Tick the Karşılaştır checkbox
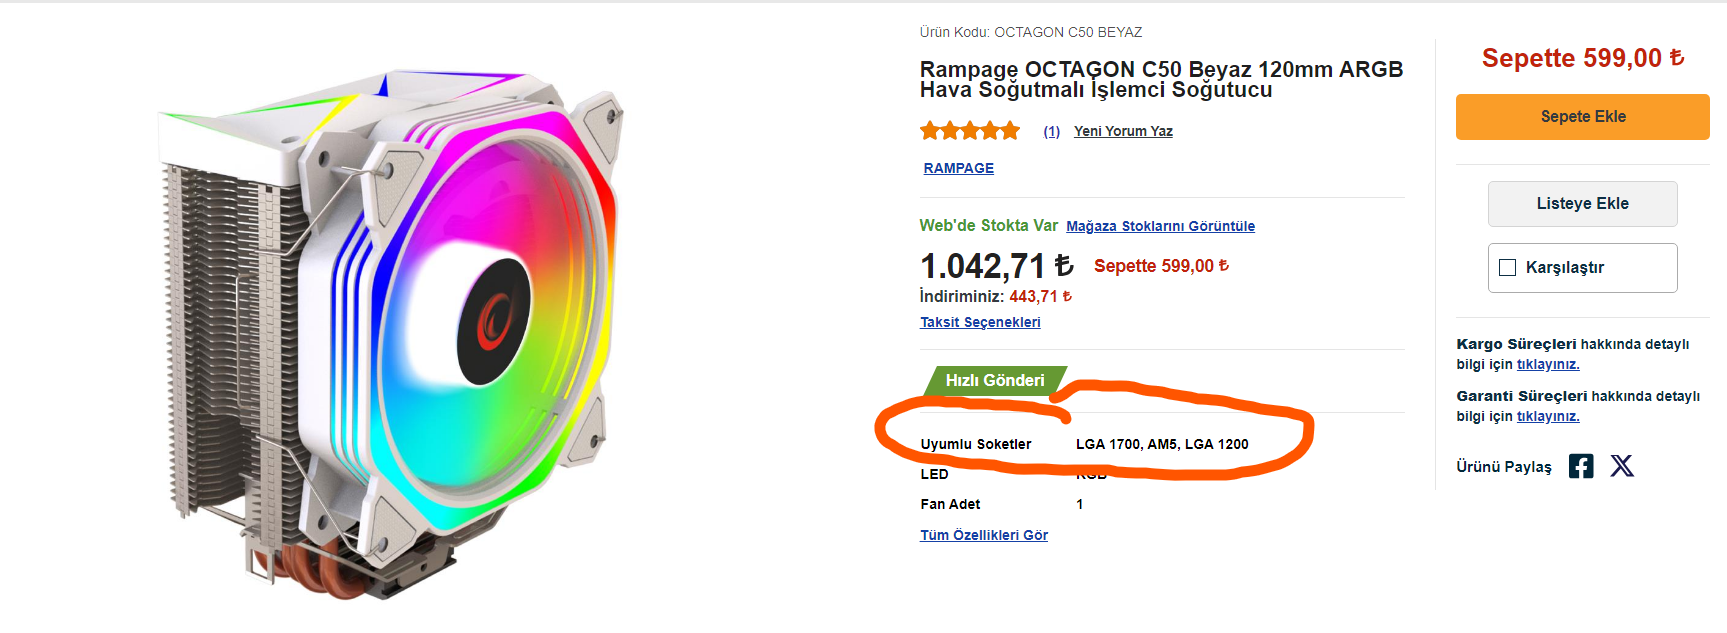1727x633 pixels. pyautogui.click(x=1507, y=268)
